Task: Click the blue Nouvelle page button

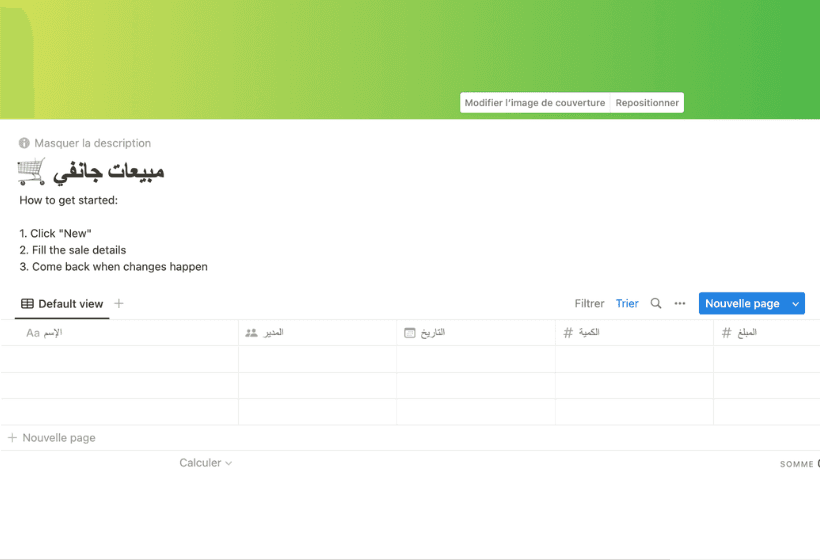Action: 742,303
